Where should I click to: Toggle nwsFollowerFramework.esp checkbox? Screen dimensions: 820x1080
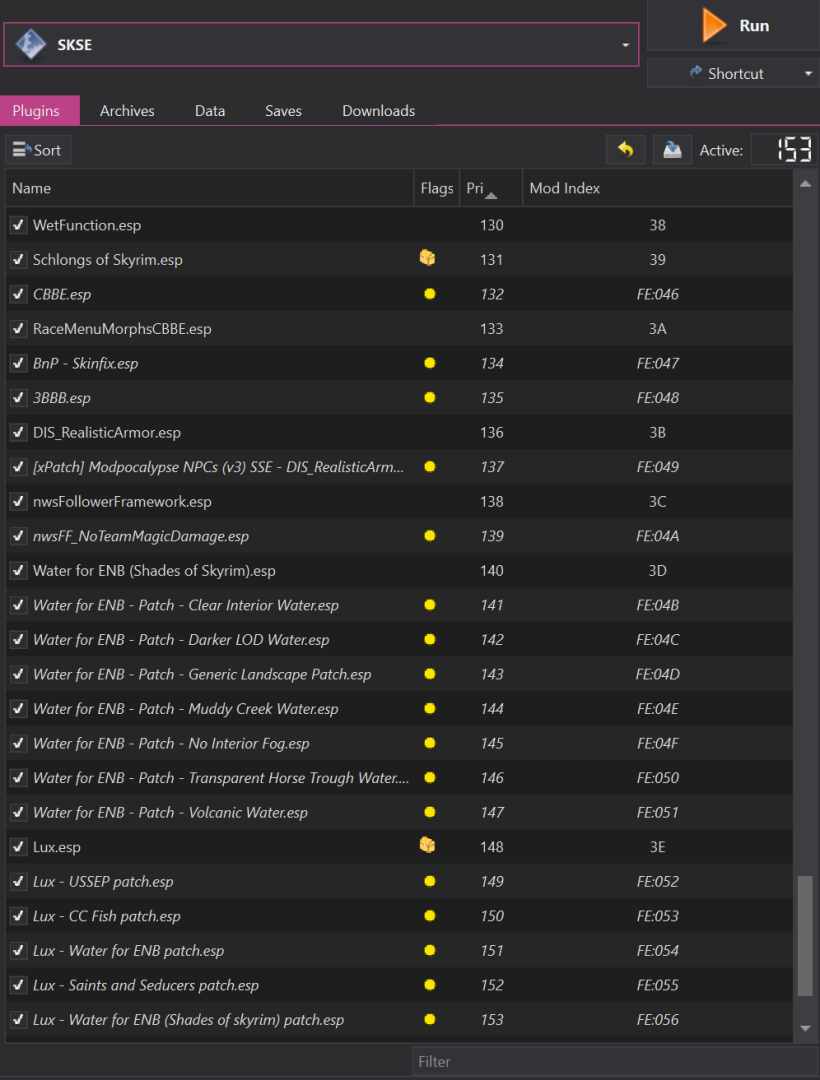coord(19,501)
